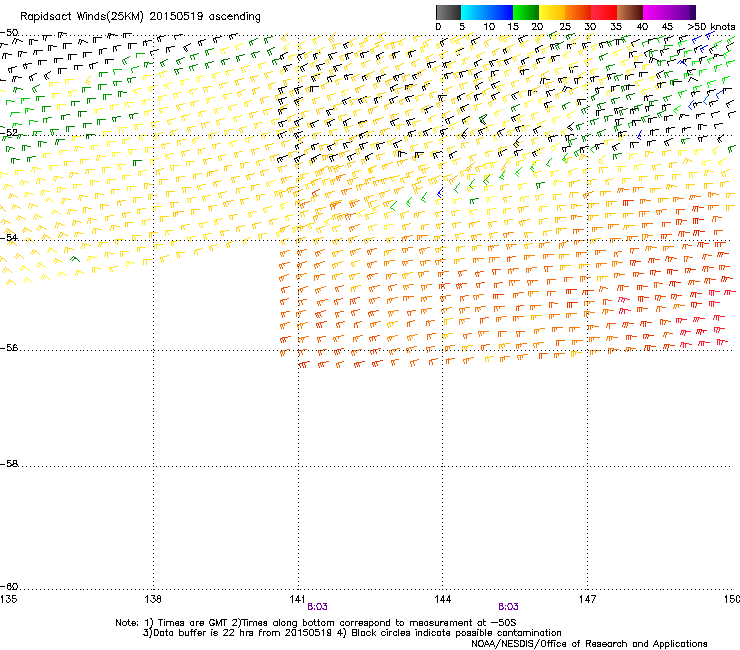The width and height of the screenshot is (740, 650).
Task: Click the 8:03 time label right of longitude 144
Action: pos(508,607)
